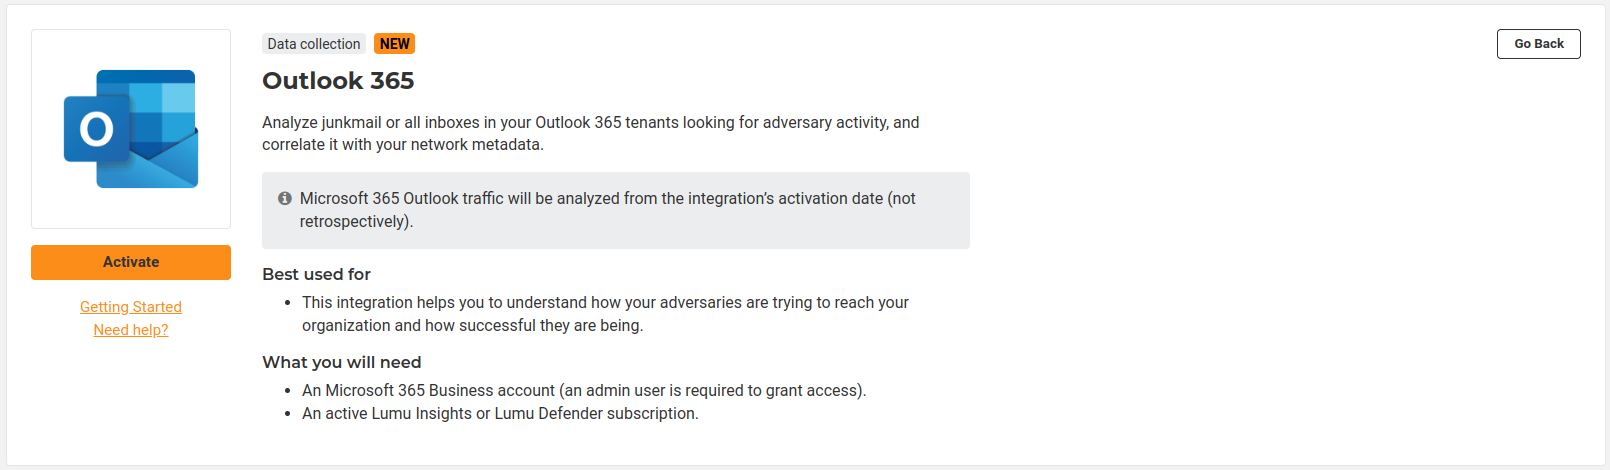This screenshot has height=470, width=1610.
Task: Click the 'What you will need' heading
Action: pyautogui.click(x=341, y=362)
